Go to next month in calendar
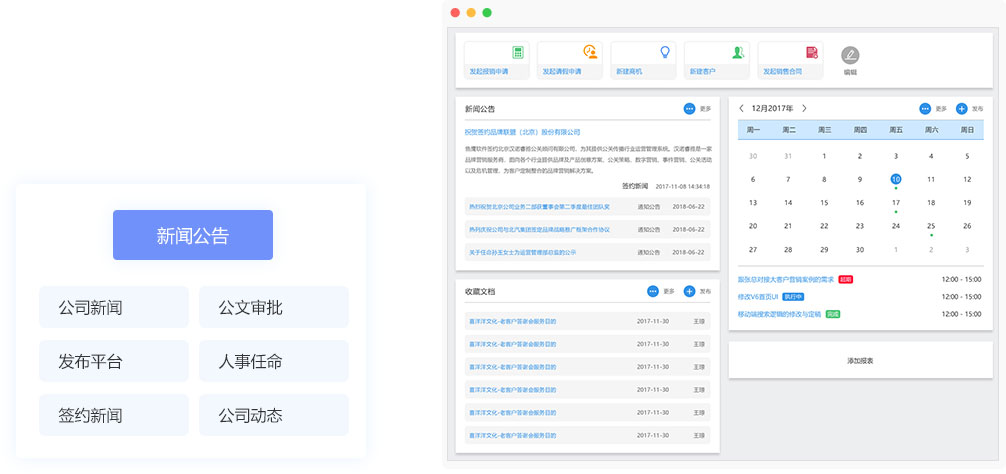 point(804,108)
